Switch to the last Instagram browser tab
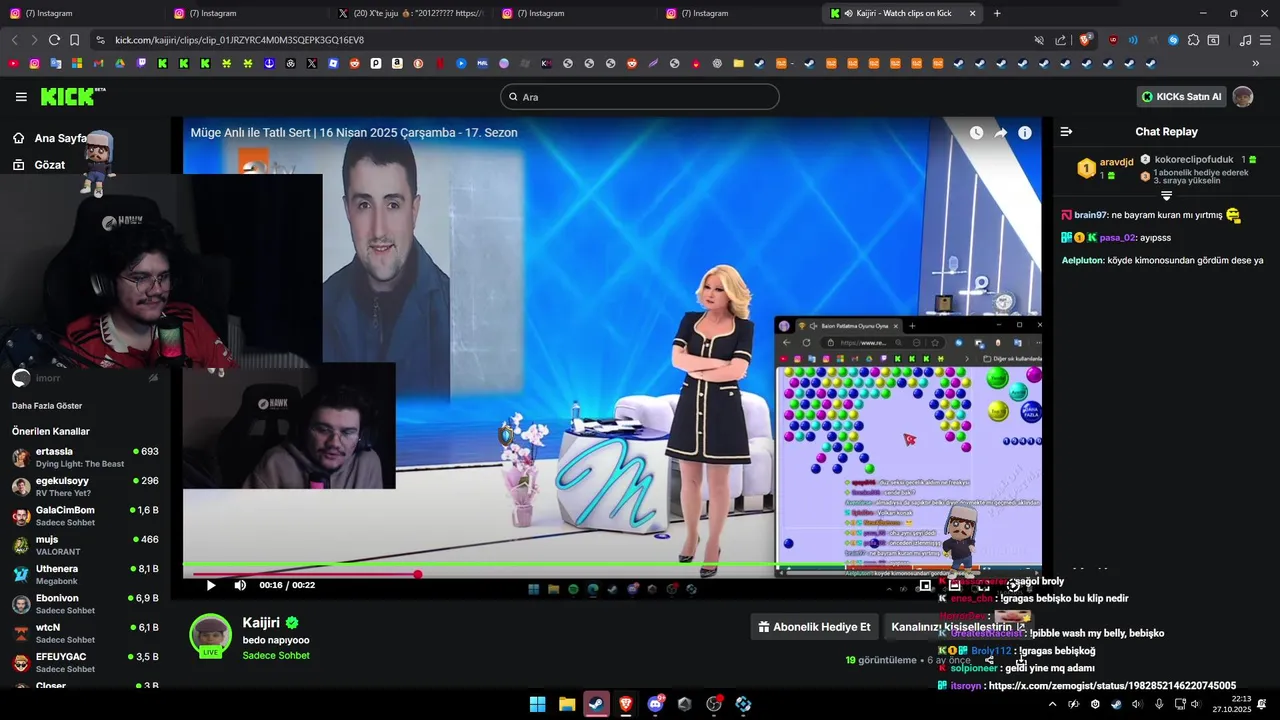This screenshot has width=1280, height=720. click(738, 13)
